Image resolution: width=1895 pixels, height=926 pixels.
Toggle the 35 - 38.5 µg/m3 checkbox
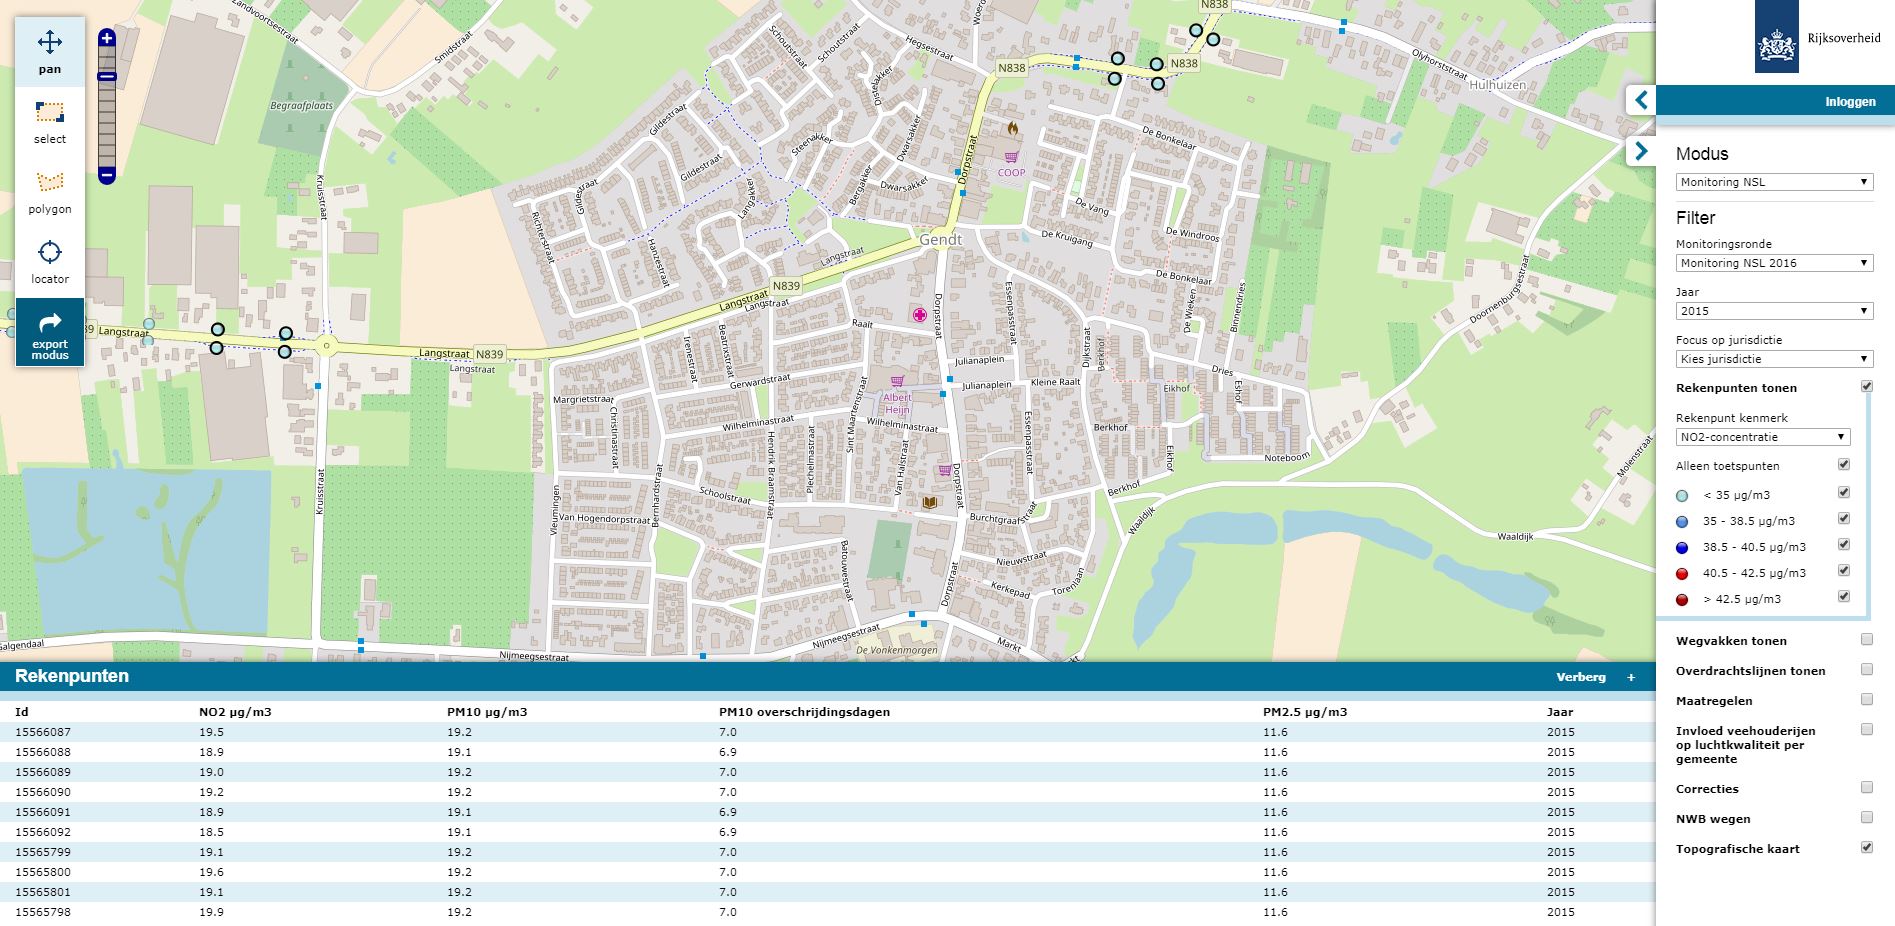1844,518
